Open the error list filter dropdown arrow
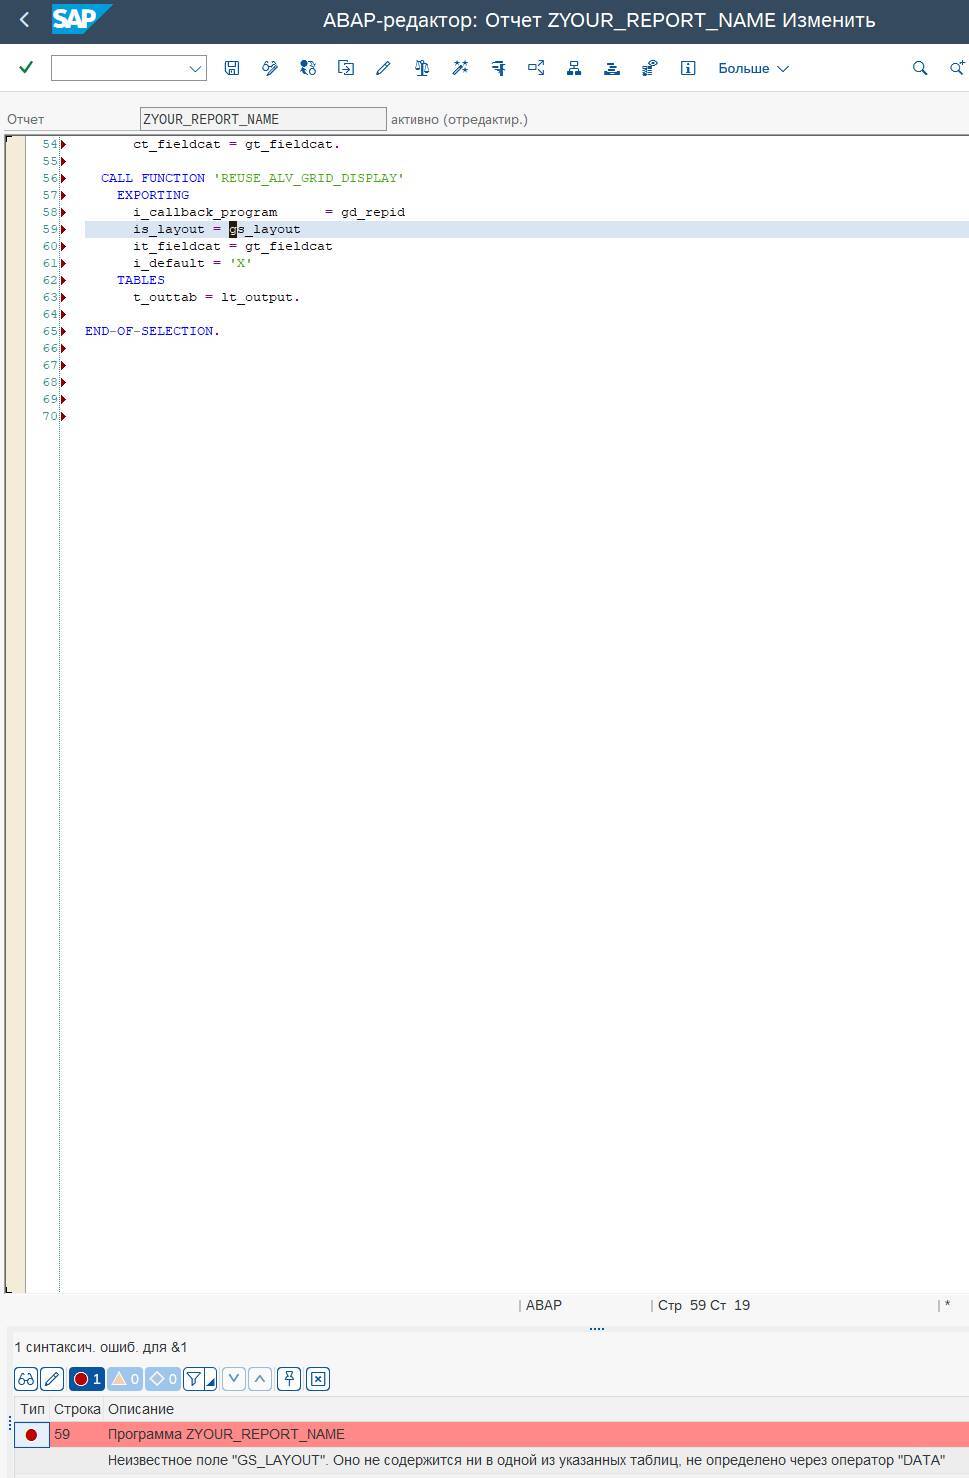 click(x=211, y=1383)
